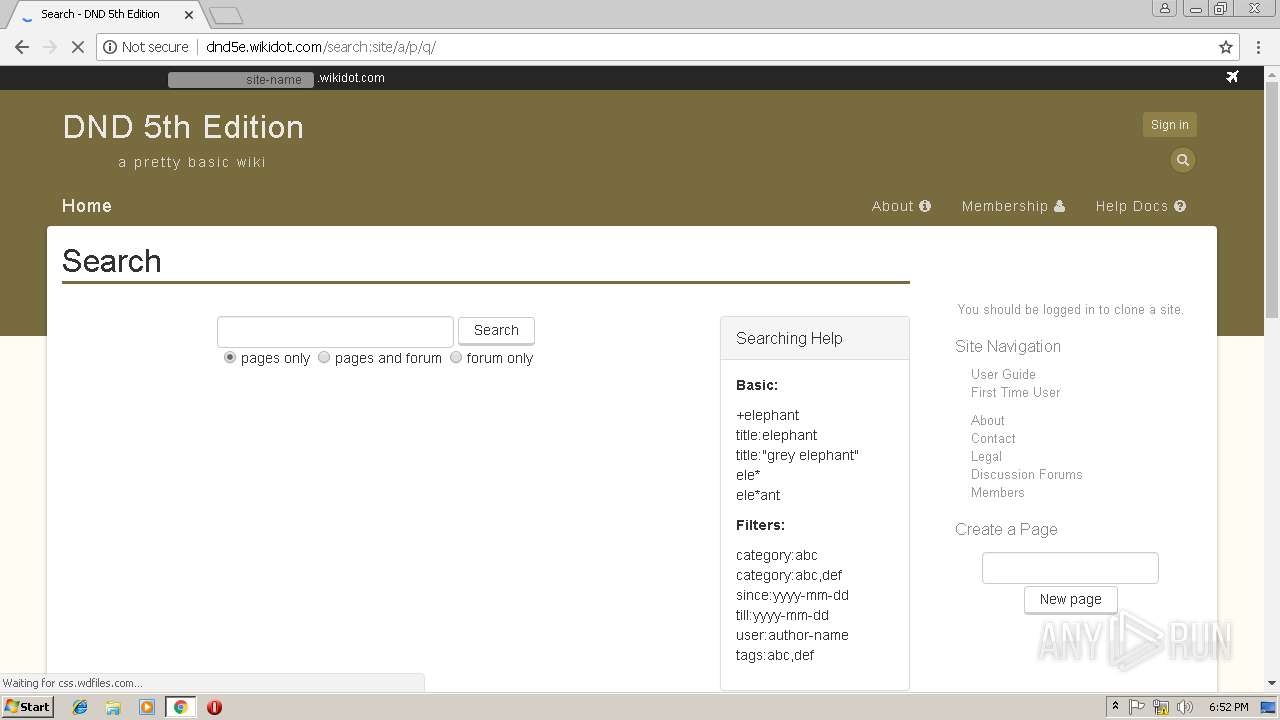Image resolution: width=1280 pixels, height=720 pixels.
Task: Click the airplane icon in top bar
Action: (1232, 77)
